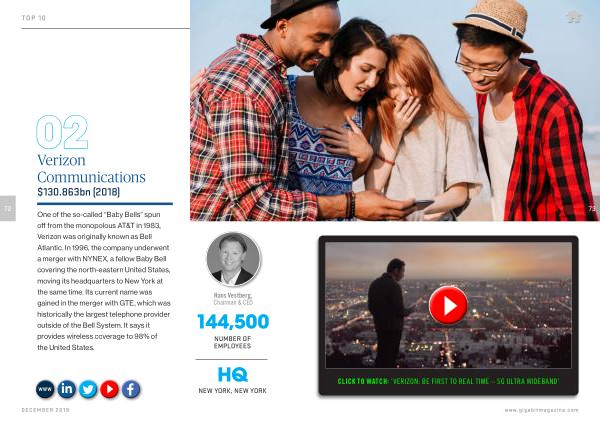The height and width of the screenshot is (424, 600).
Task: Go to the home icon on the photo
Action: coord(574,17)
